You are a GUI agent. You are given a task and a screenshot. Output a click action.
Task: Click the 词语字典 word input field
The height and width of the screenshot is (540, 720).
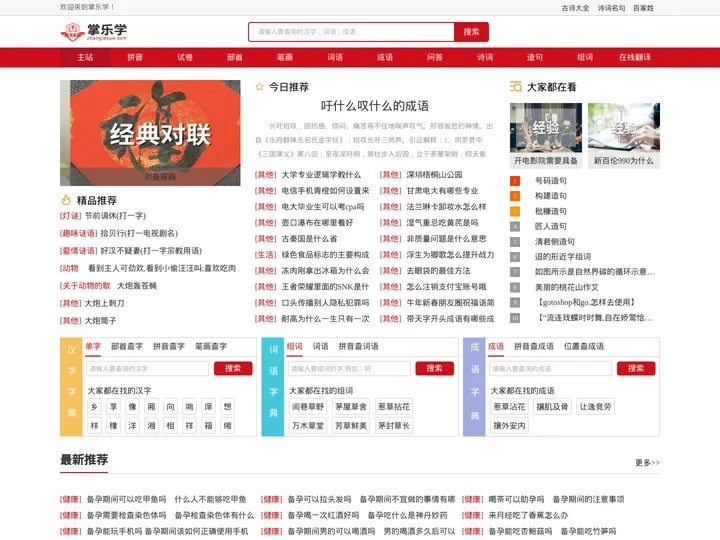click(x=349, y=369)
